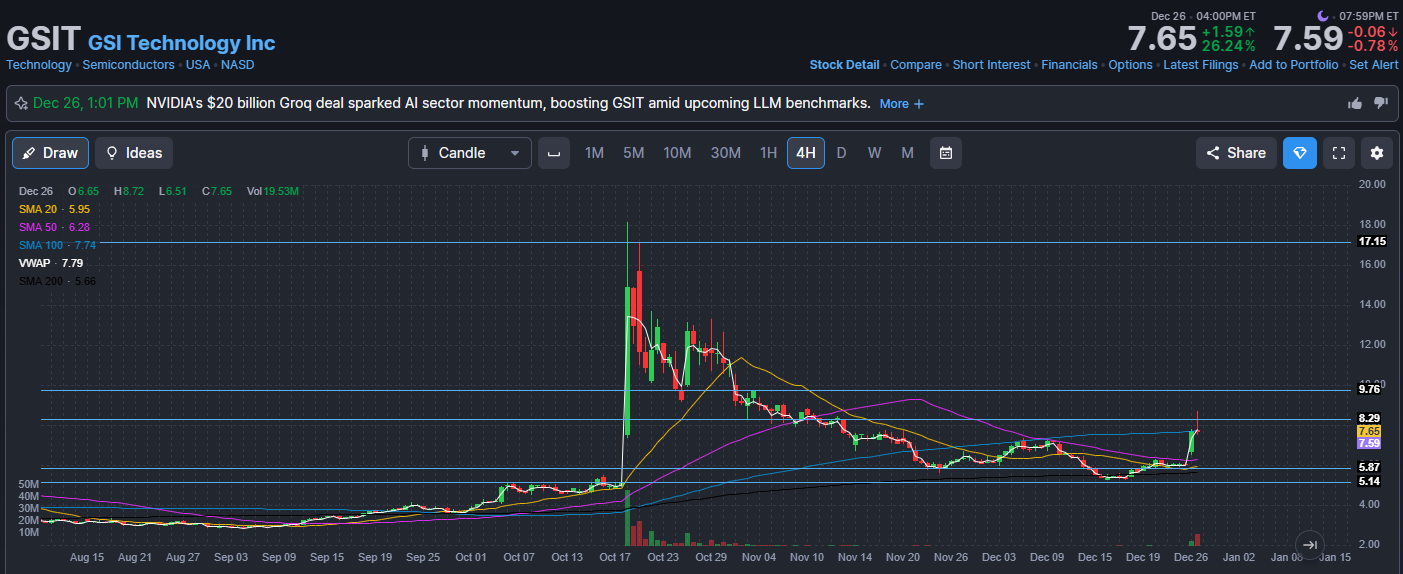This screenshot has height=574, width=1403.
Task: Open the Semiconductors industry link
Action: coord(128,65)
